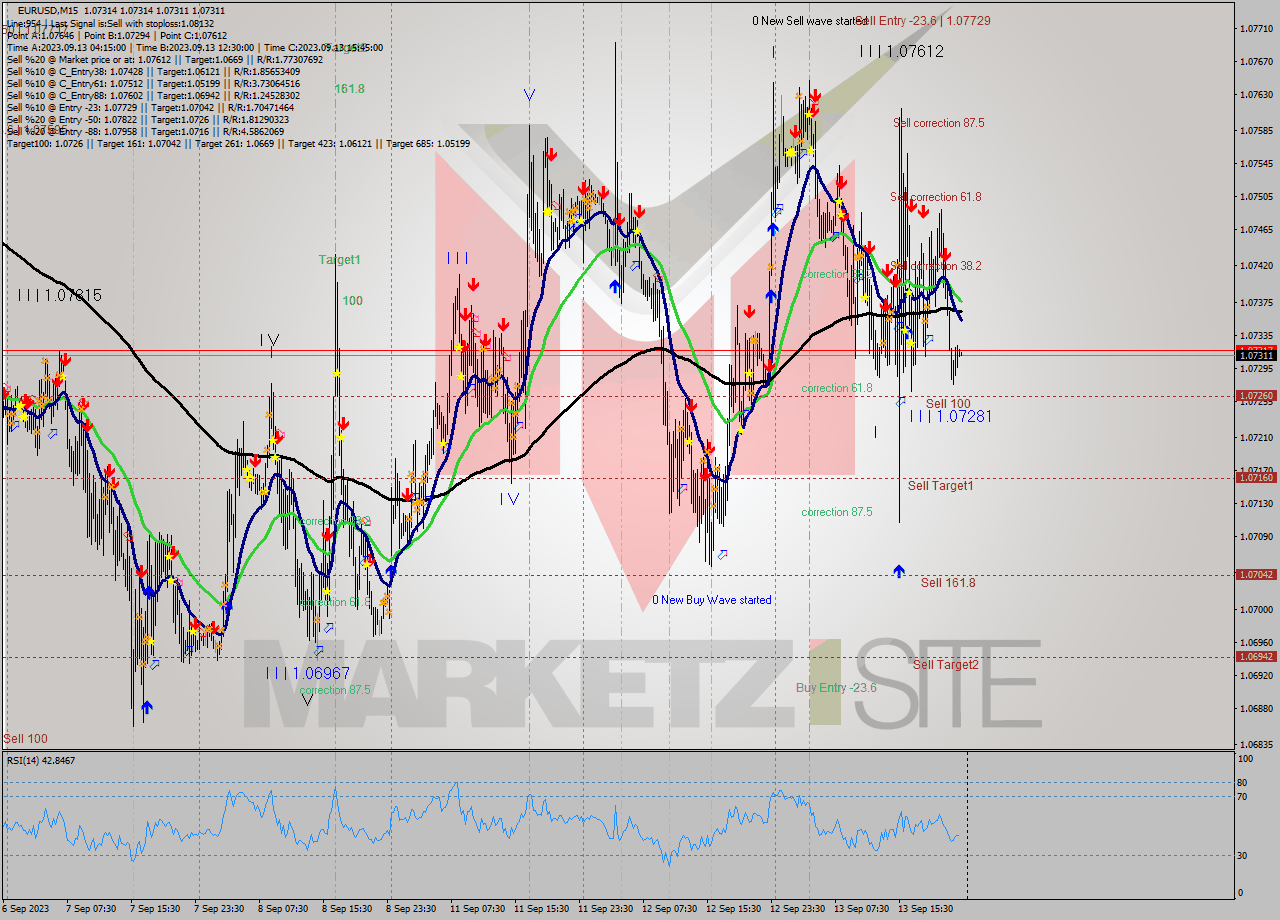
Task: Click the red 1.07042 price level tag
Action: pos(1256,575)
